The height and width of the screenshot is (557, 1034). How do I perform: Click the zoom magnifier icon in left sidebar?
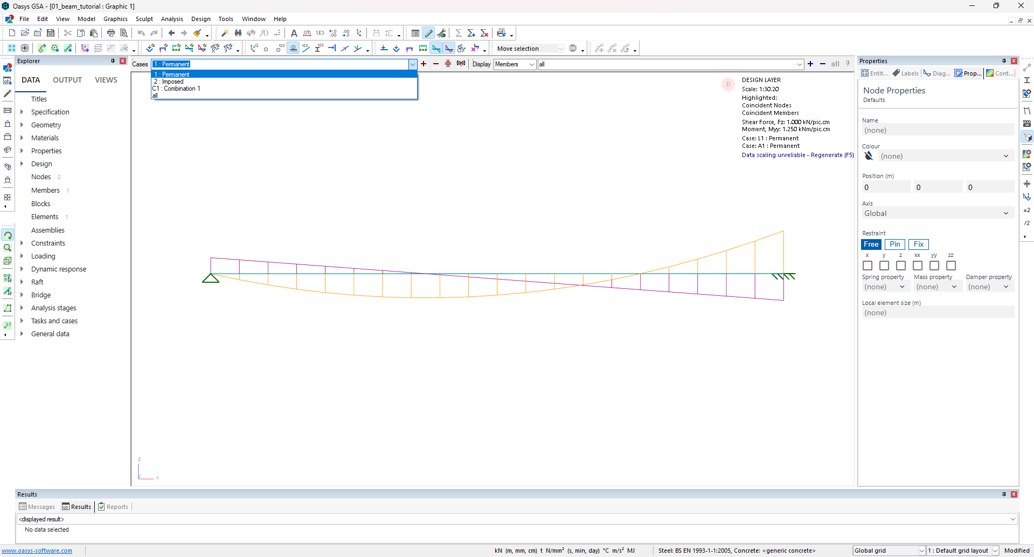[8, 249]
